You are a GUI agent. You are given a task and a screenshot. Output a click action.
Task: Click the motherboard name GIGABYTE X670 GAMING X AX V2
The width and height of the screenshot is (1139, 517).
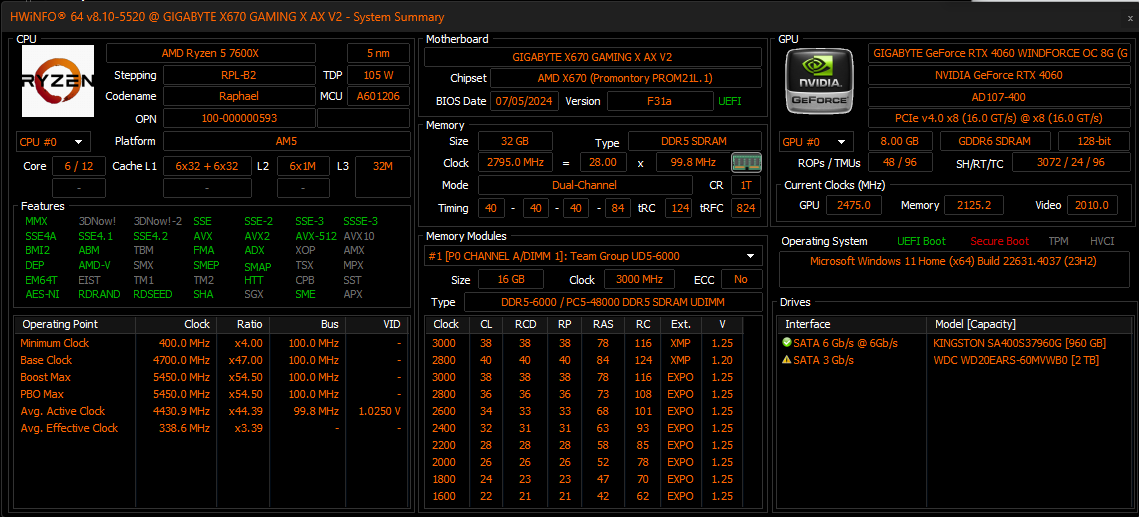[593, 57]
